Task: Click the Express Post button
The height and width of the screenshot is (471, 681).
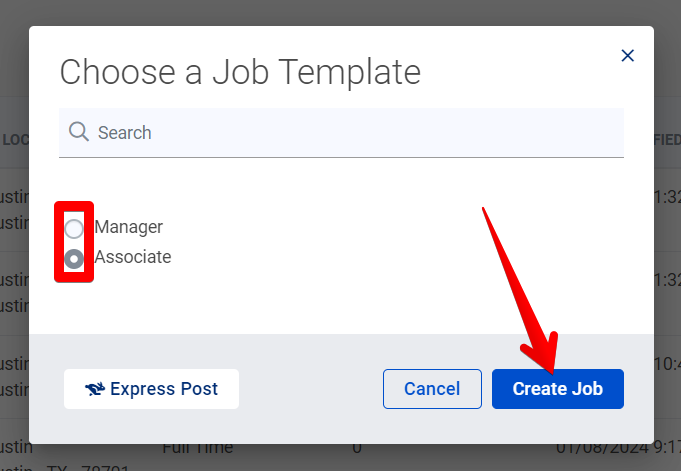Action: point(151,389)
